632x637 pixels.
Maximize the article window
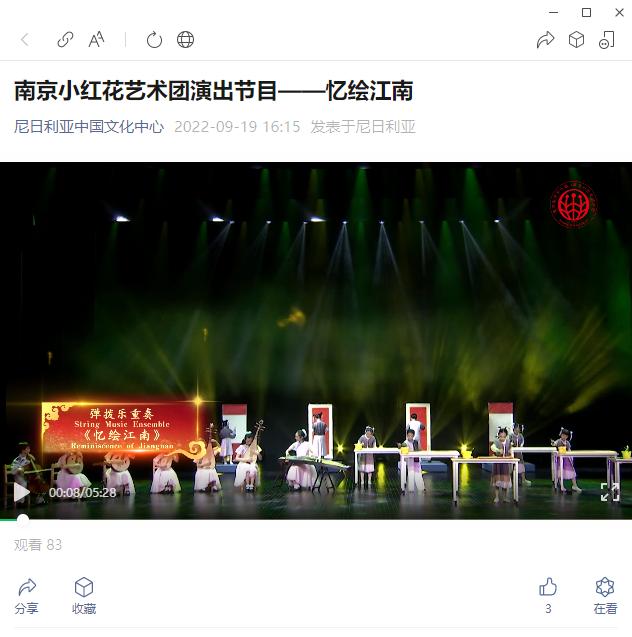[587, 13]
